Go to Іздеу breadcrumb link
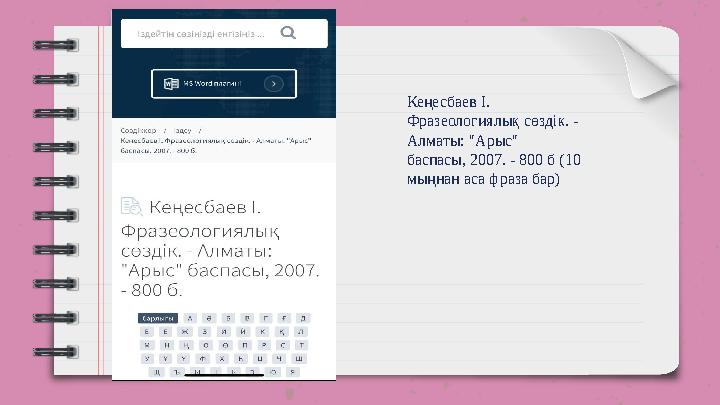 tap(183, 131)
